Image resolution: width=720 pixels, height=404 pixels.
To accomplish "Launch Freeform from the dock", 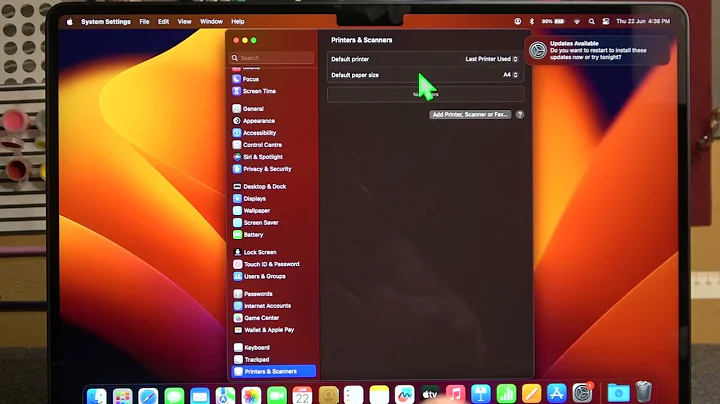I will pos(405,395).
